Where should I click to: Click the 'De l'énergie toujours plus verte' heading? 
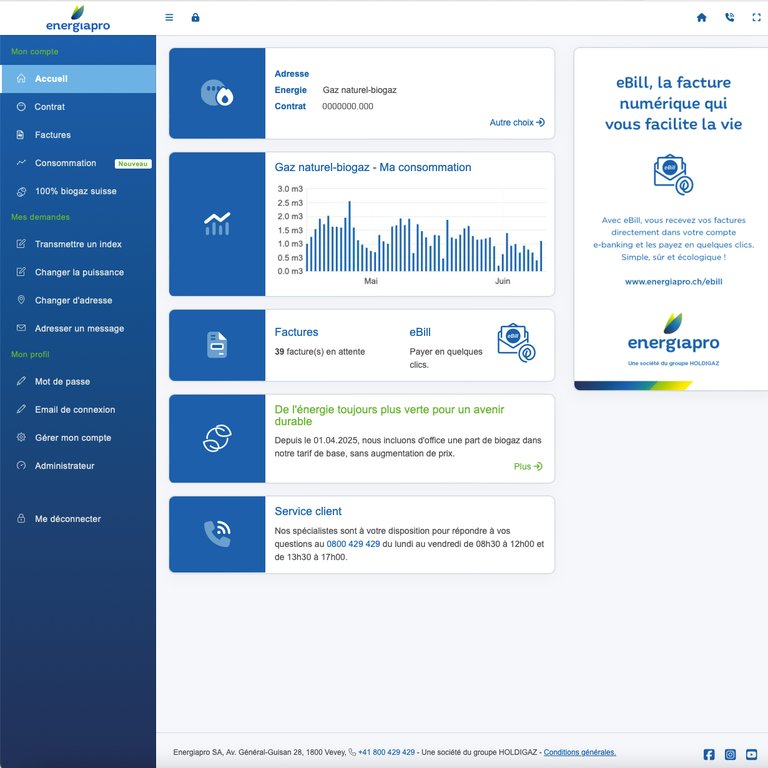click(389, 415)
